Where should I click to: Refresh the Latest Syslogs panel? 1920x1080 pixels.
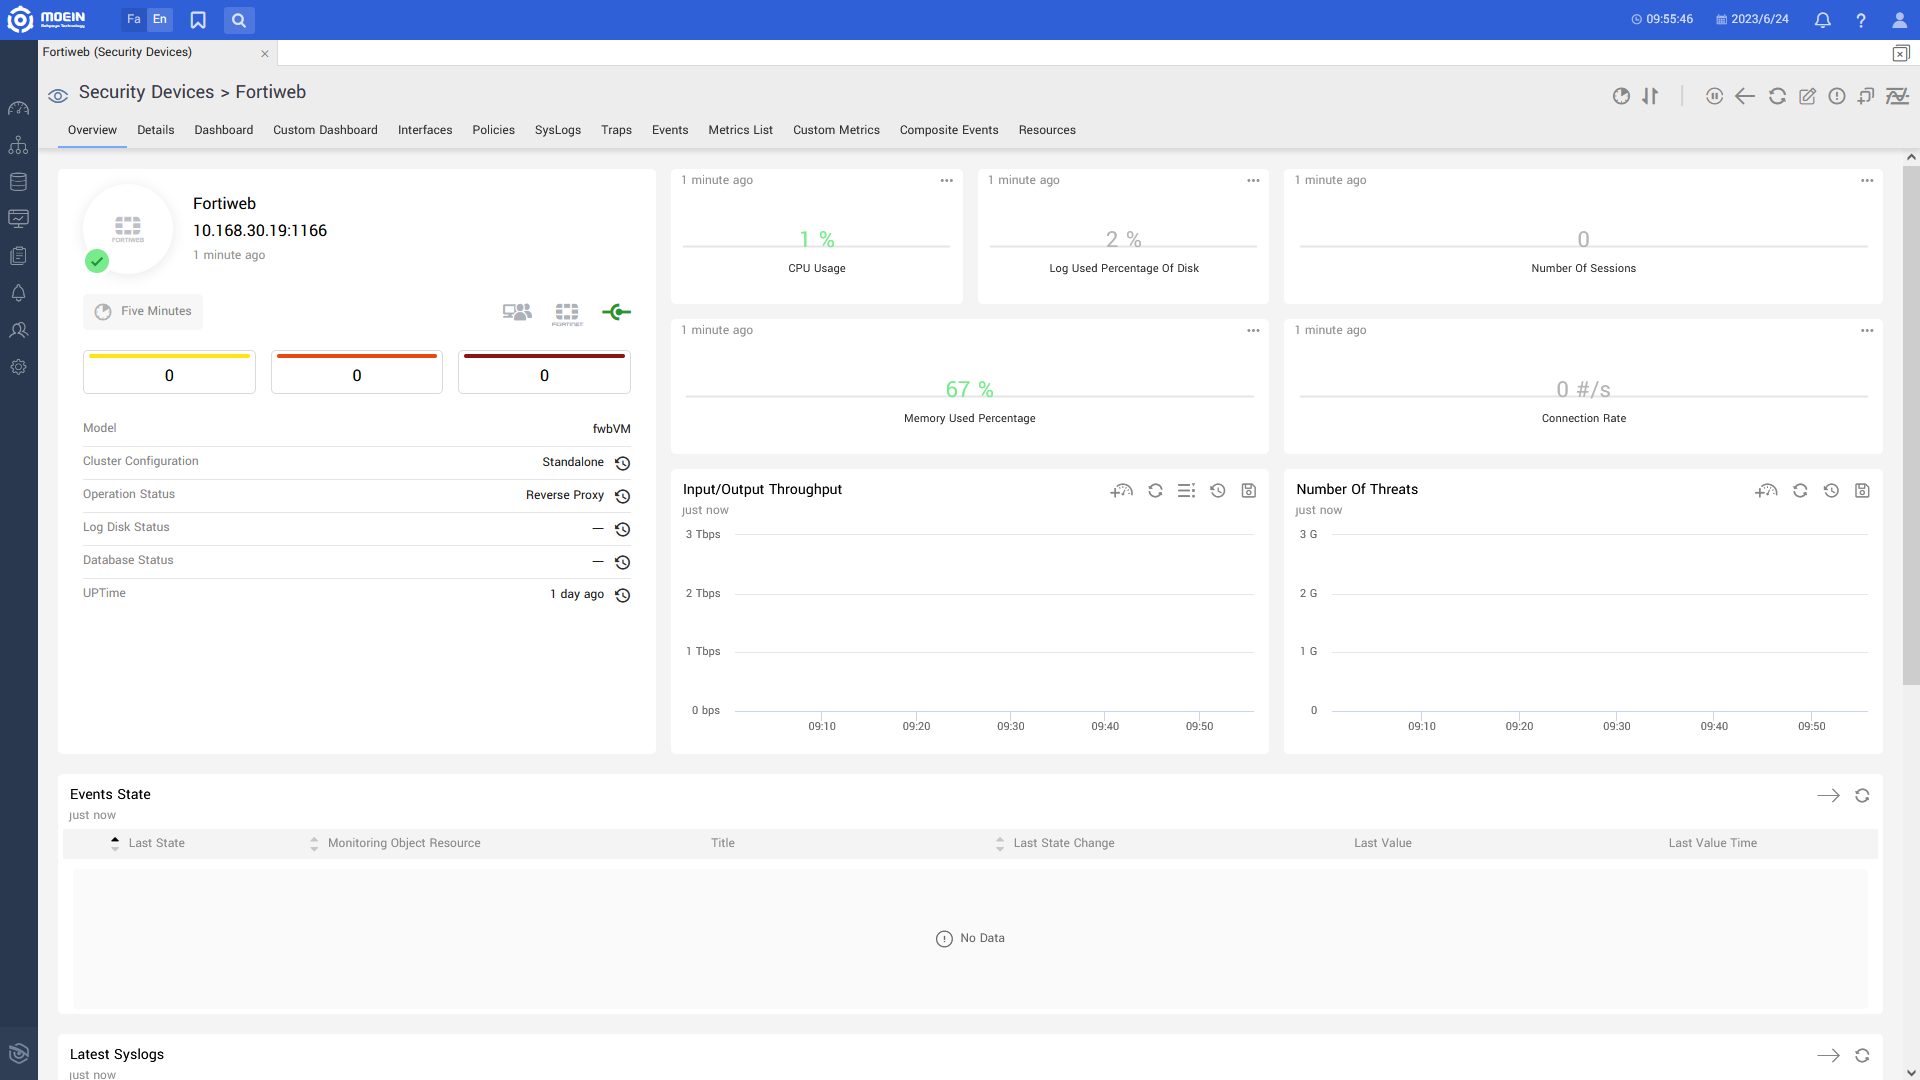1862,1056
